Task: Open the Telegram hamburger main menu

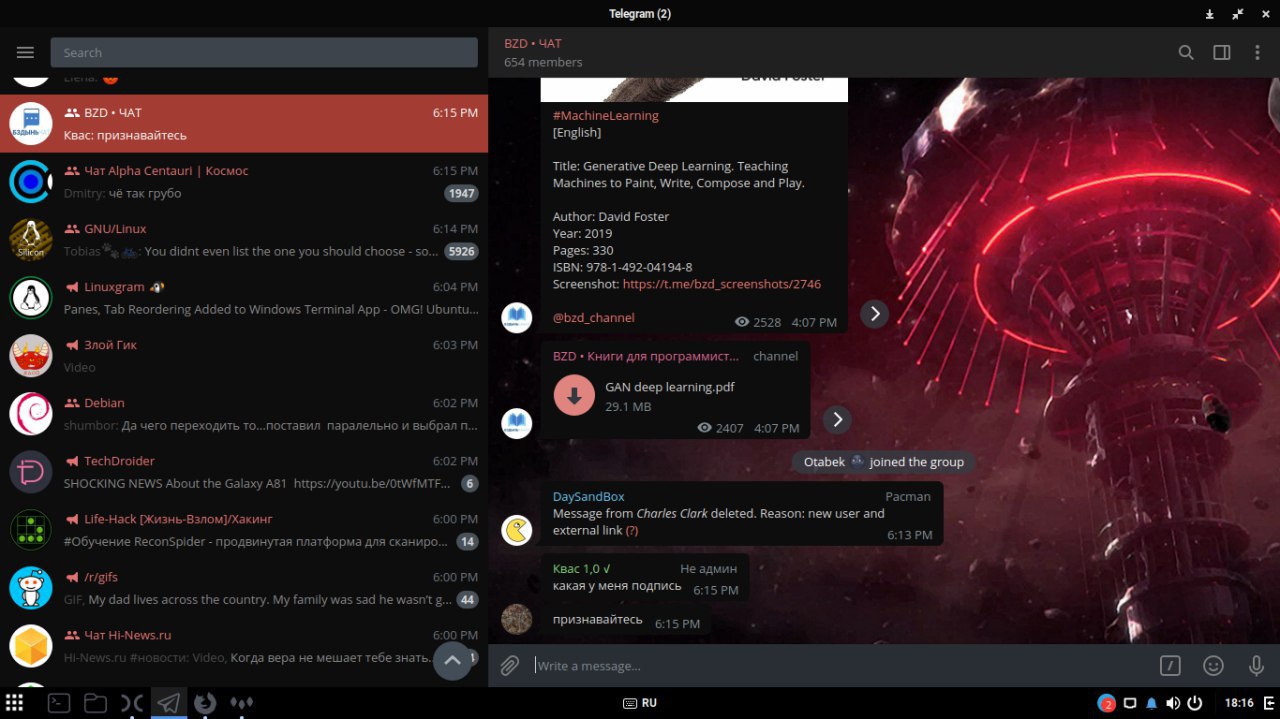Action: click(x=25, y=53)
